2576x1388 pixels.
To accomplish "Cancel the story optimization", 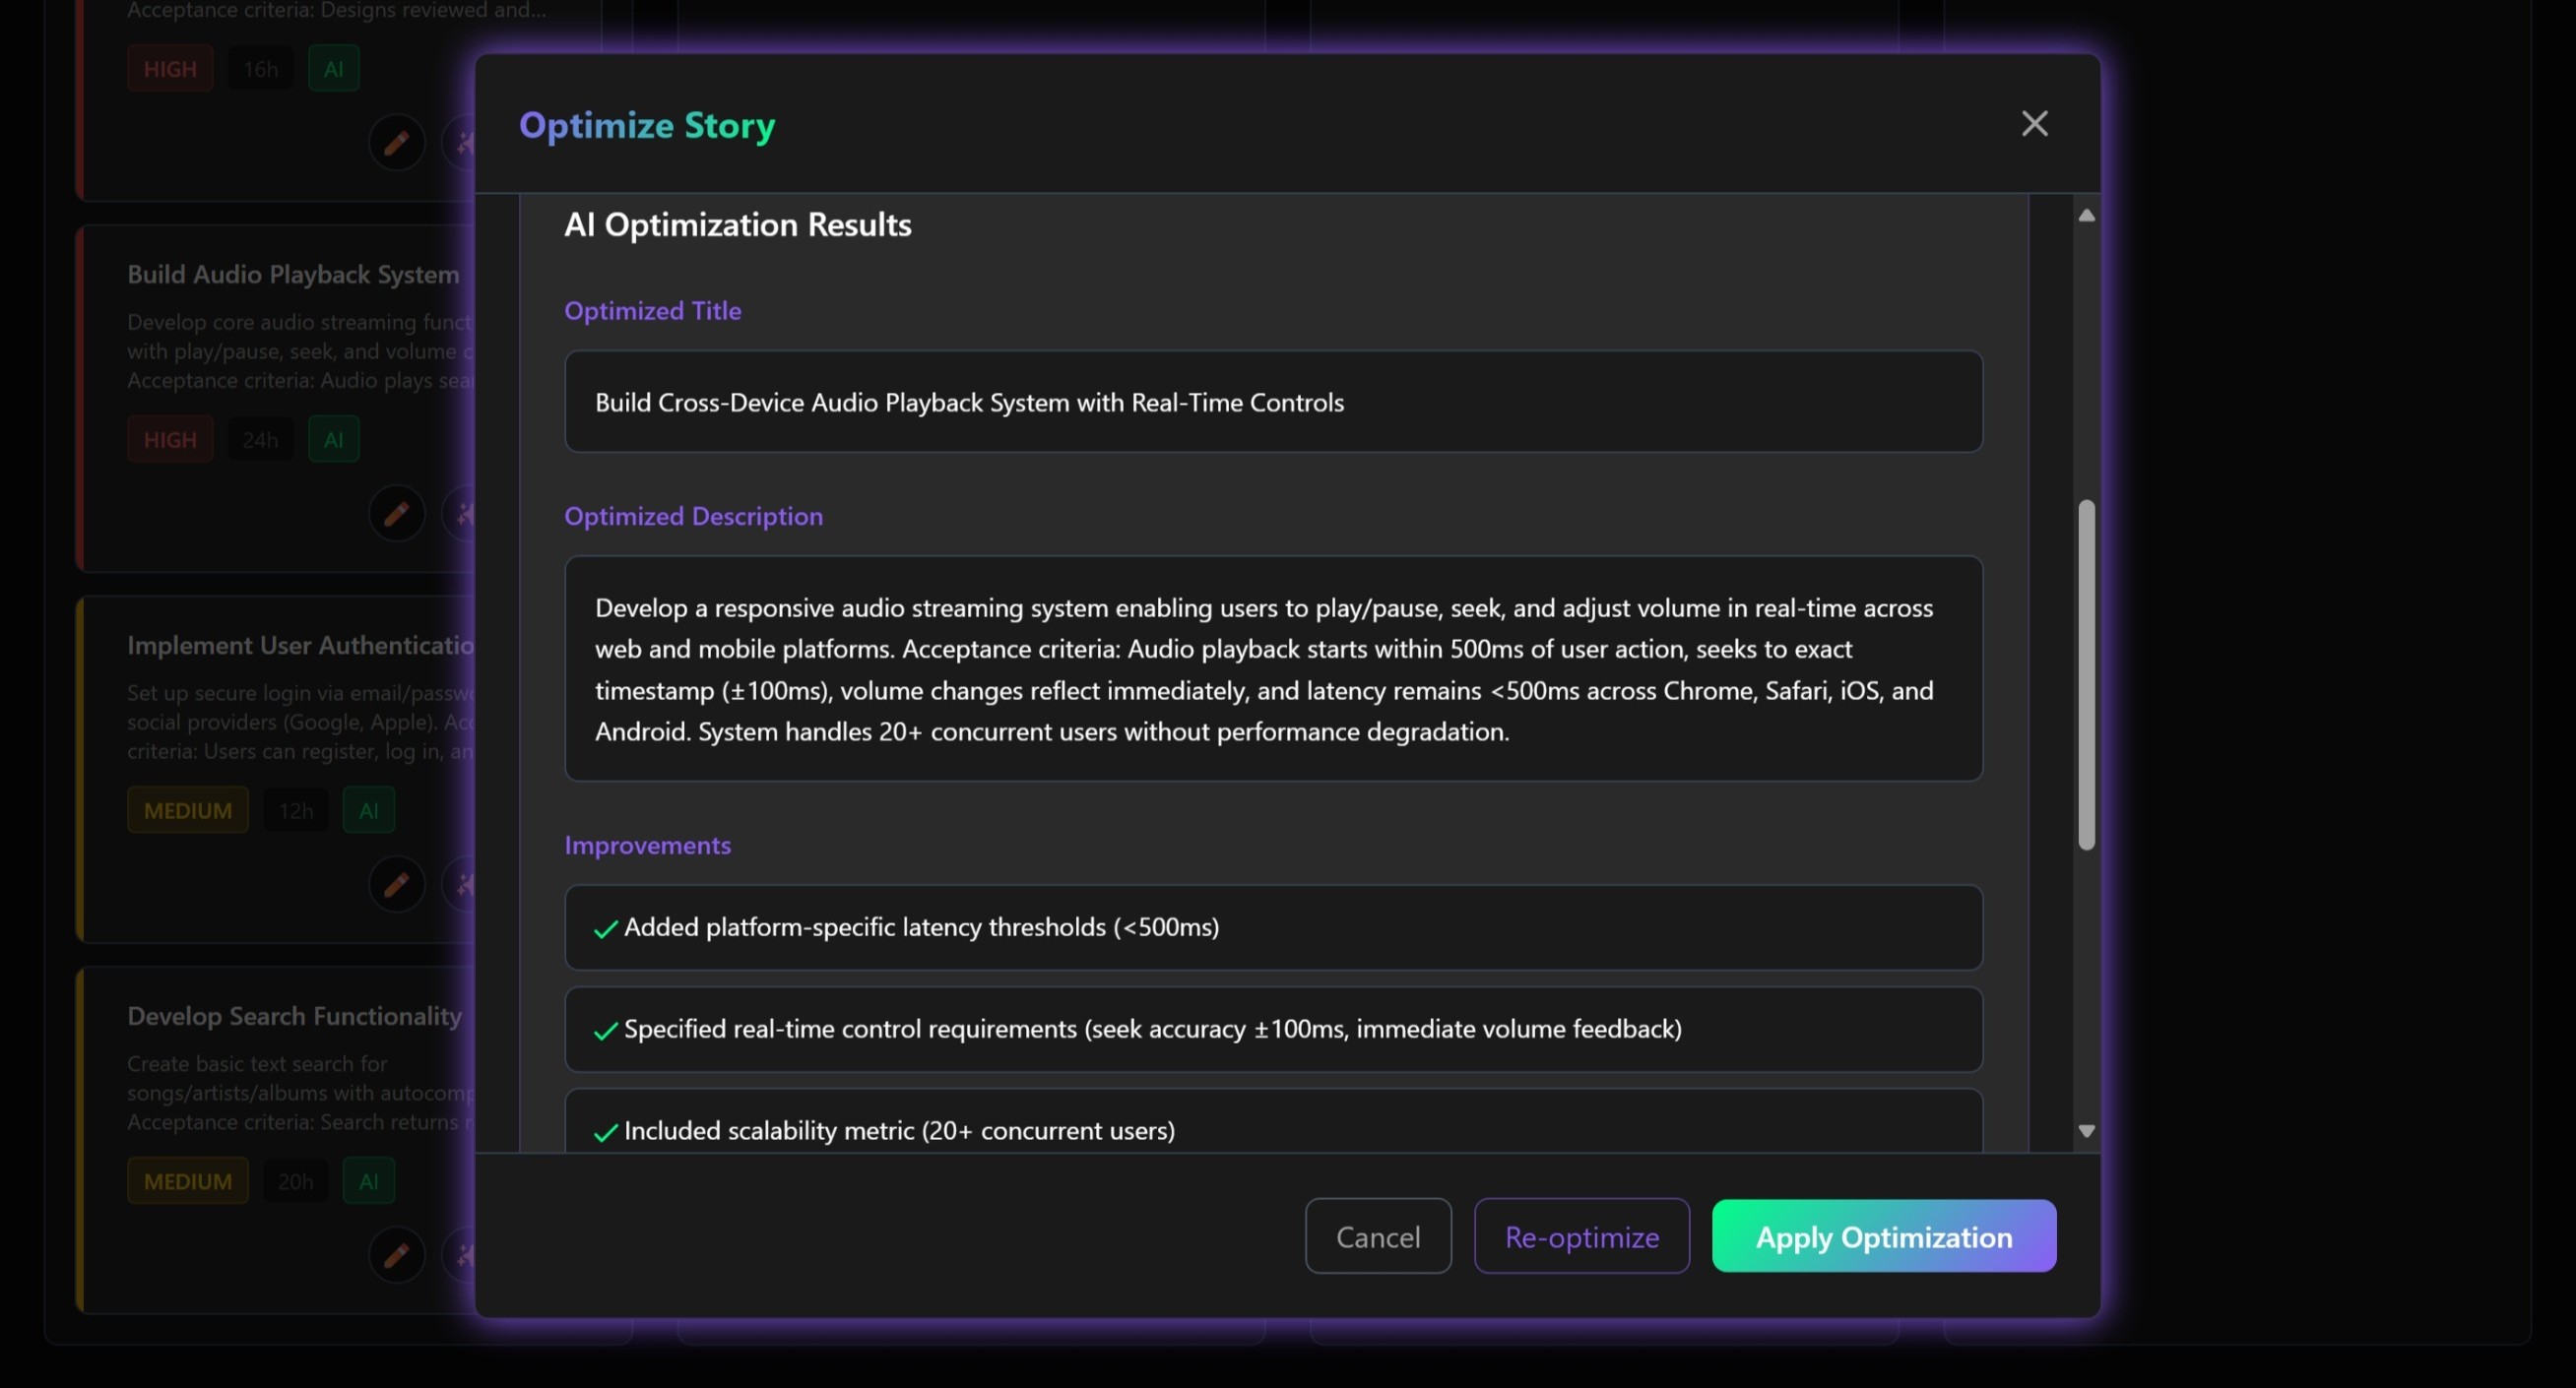I will pyautogui.click(x=1377, y=1236).
